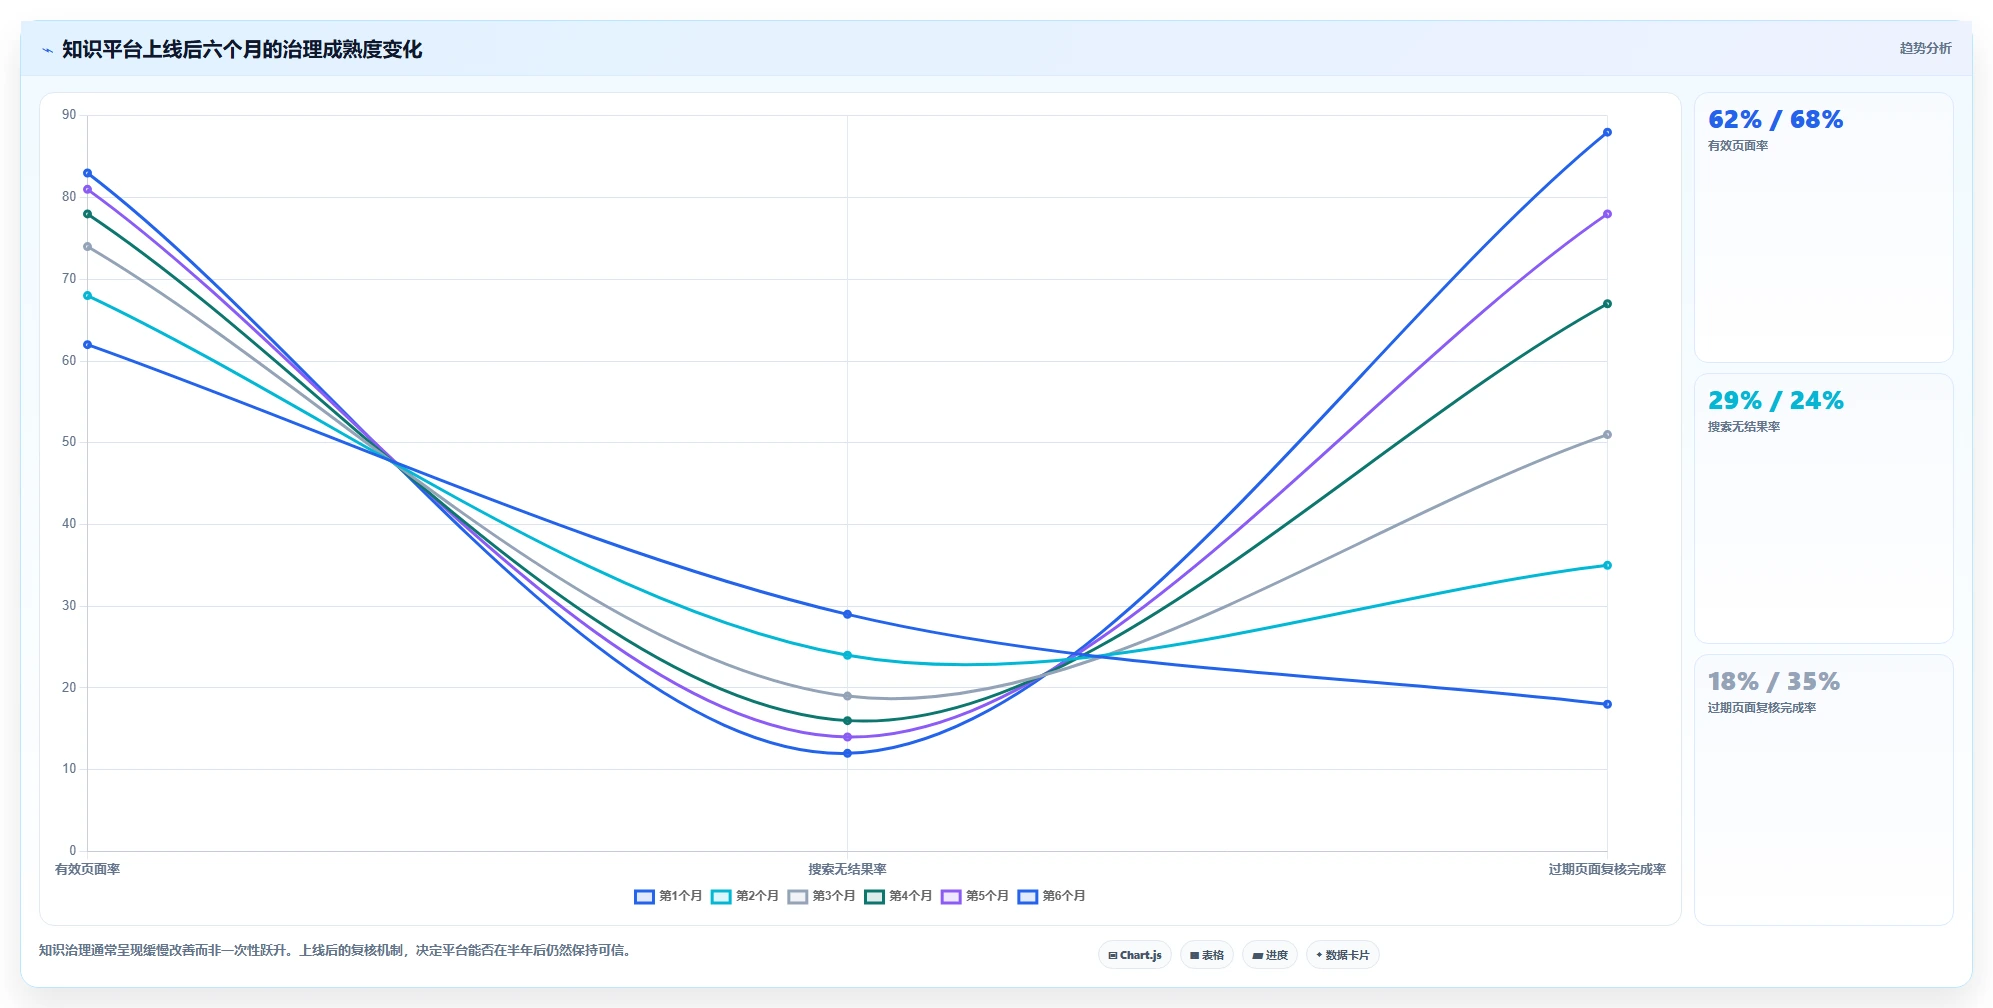Viewport: 1993px width, 1008px height.
Task: Click the 第6个月 point at 搜索无结果率 (12)
Action: click(x=848, y=753)
